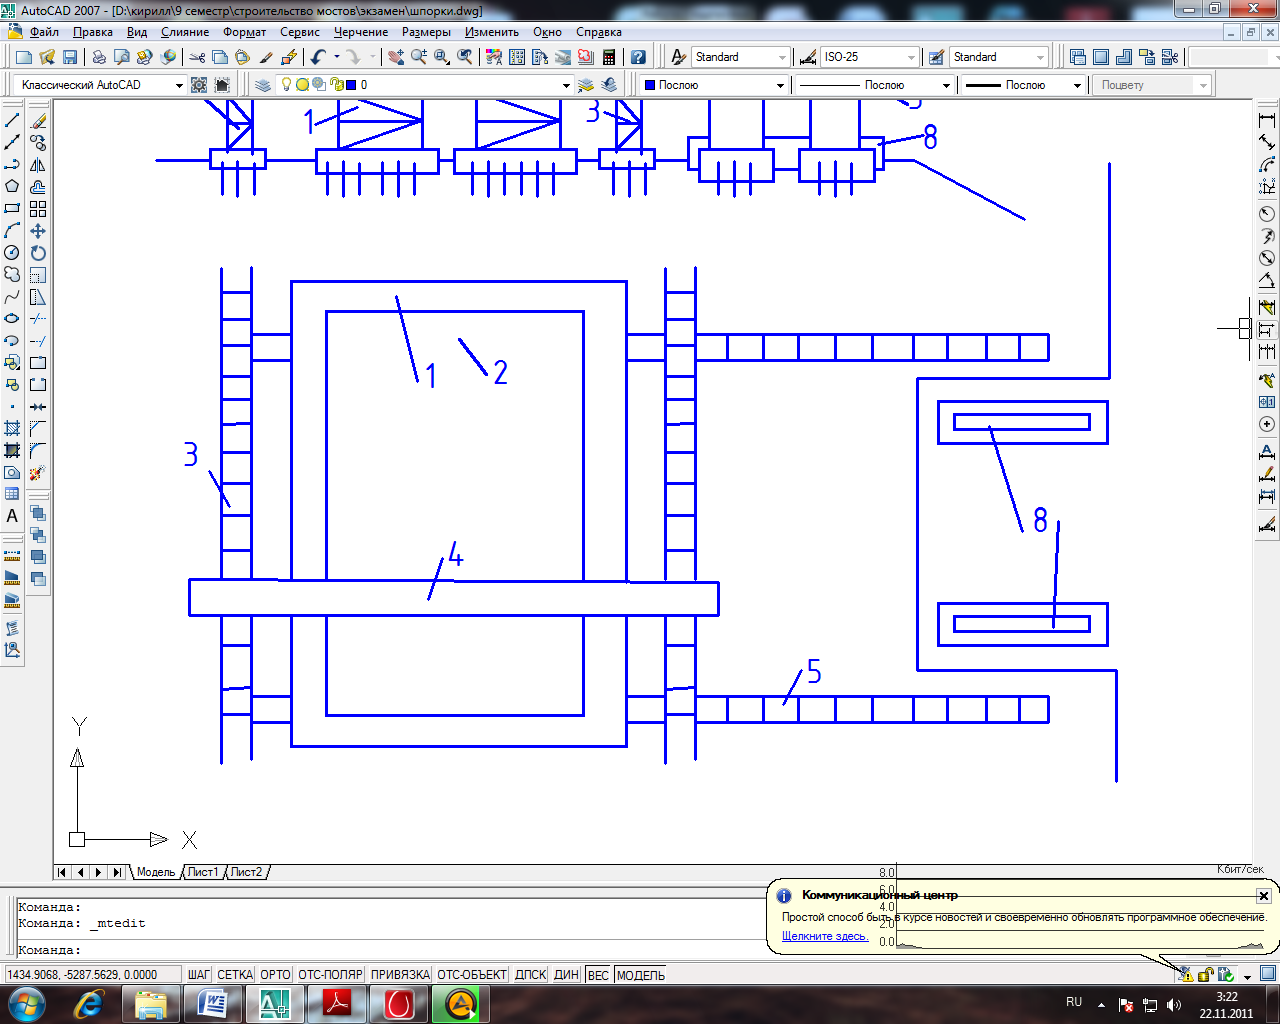Image resolution: width=1280 pixels, height=1024 pixels.
Task: Click the Undo arrow icon
Action: pos(318,57)
